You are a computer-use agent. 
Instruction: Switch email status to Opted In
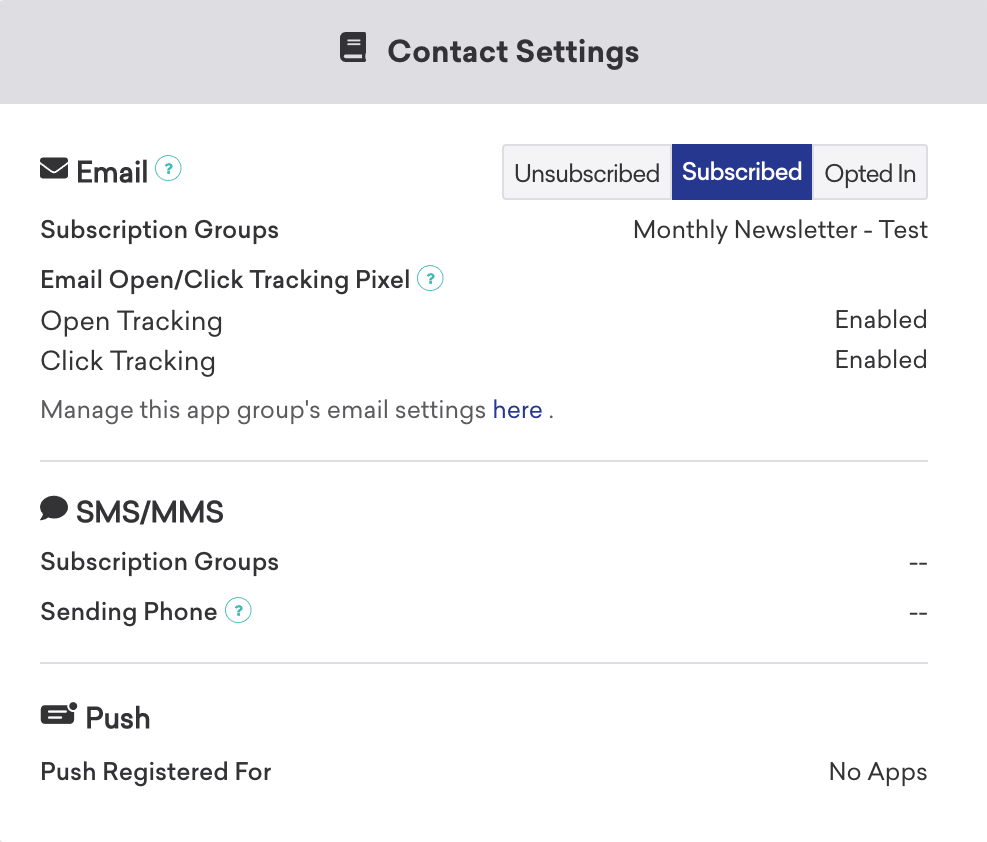pyautogui.click(x=870, y=173)
